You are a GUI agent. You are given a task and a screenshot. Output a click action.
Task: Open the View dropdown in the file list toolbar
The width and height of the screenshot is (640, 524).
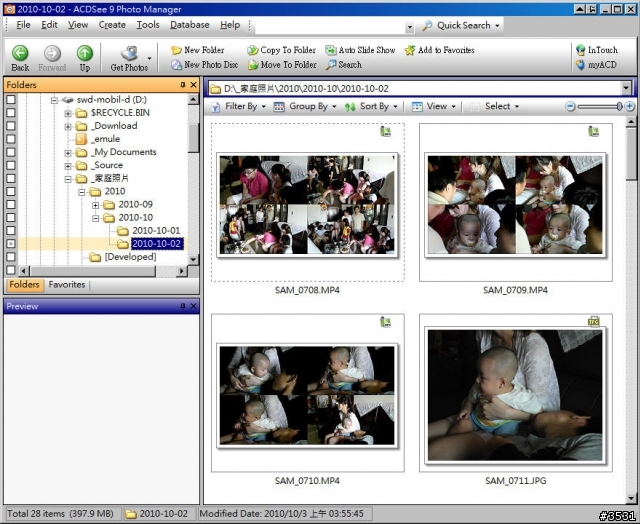point(433,107)
